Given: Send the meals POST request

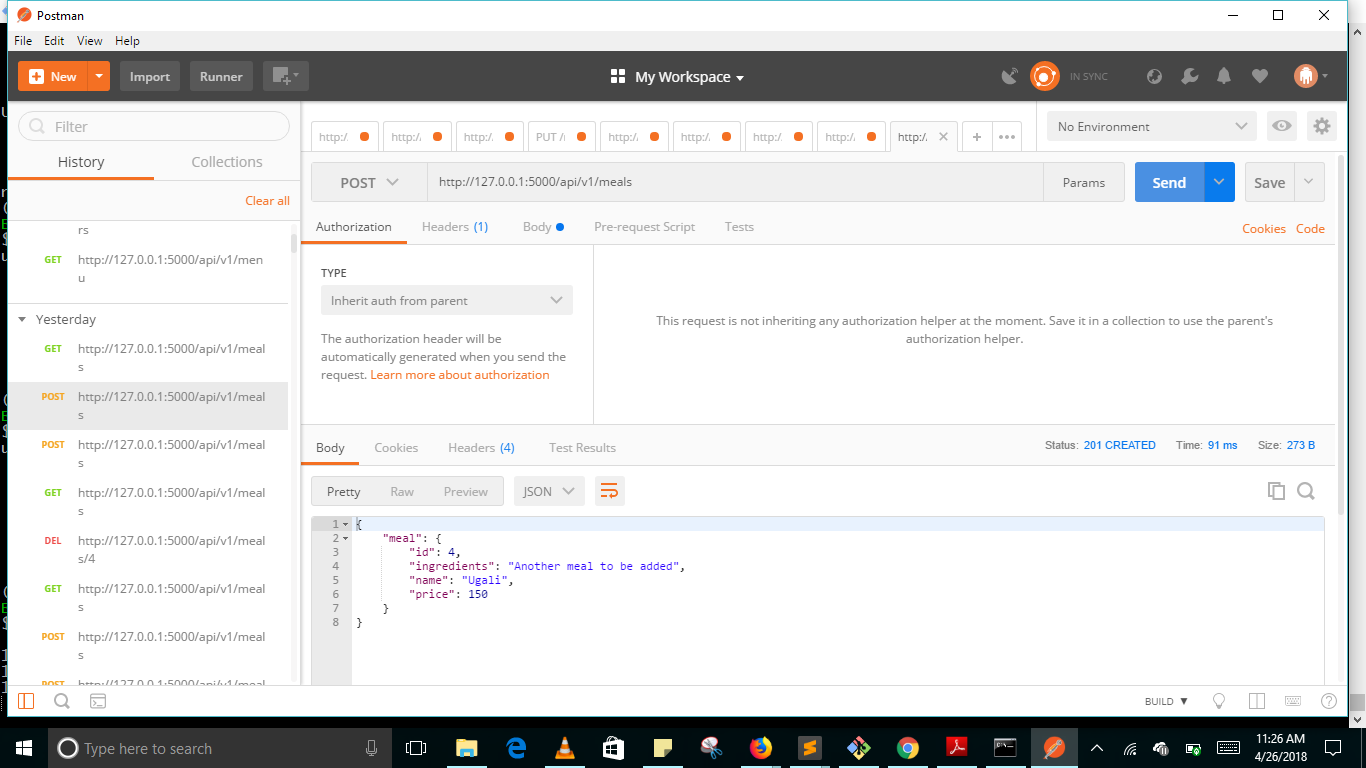Looking at the screenshot, I should click(1168, 182).
